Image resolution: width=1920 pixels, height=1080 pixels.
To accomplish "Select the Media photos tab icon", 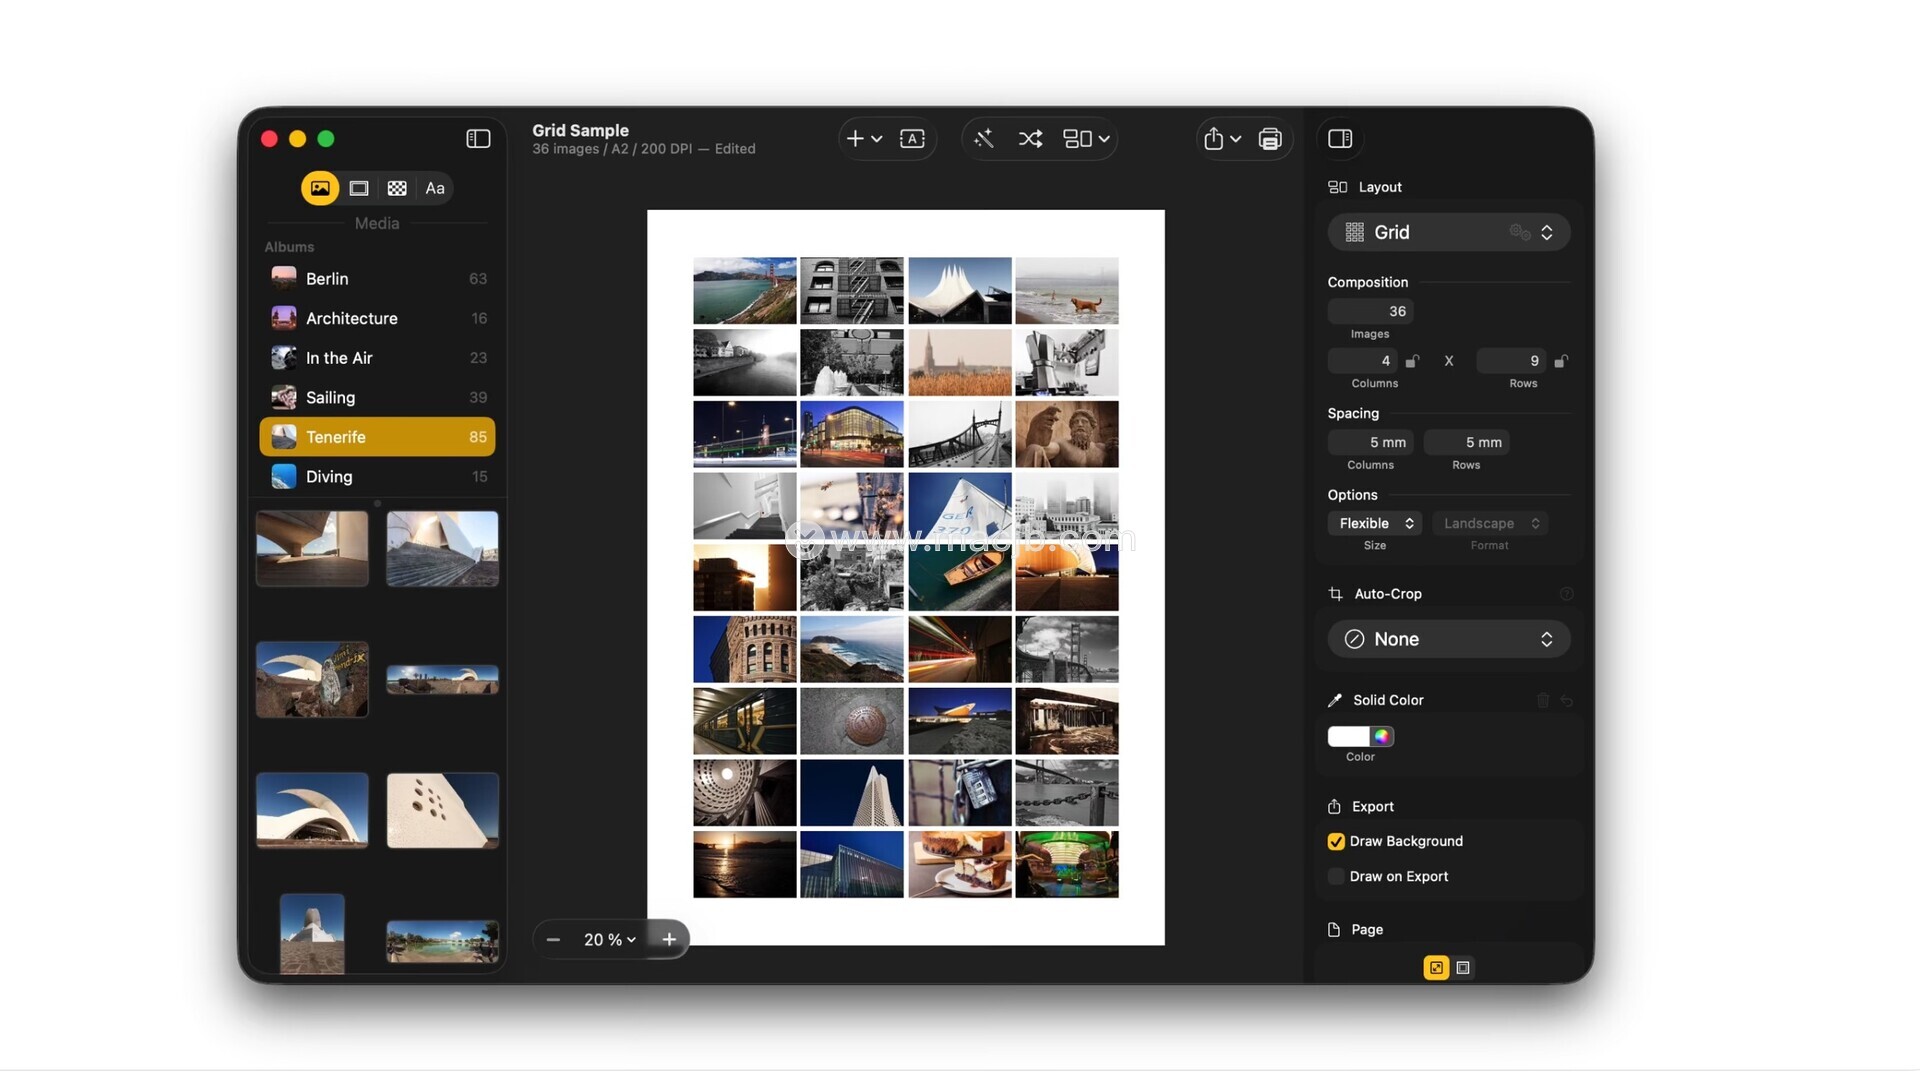I will click(x=320, y=188).
